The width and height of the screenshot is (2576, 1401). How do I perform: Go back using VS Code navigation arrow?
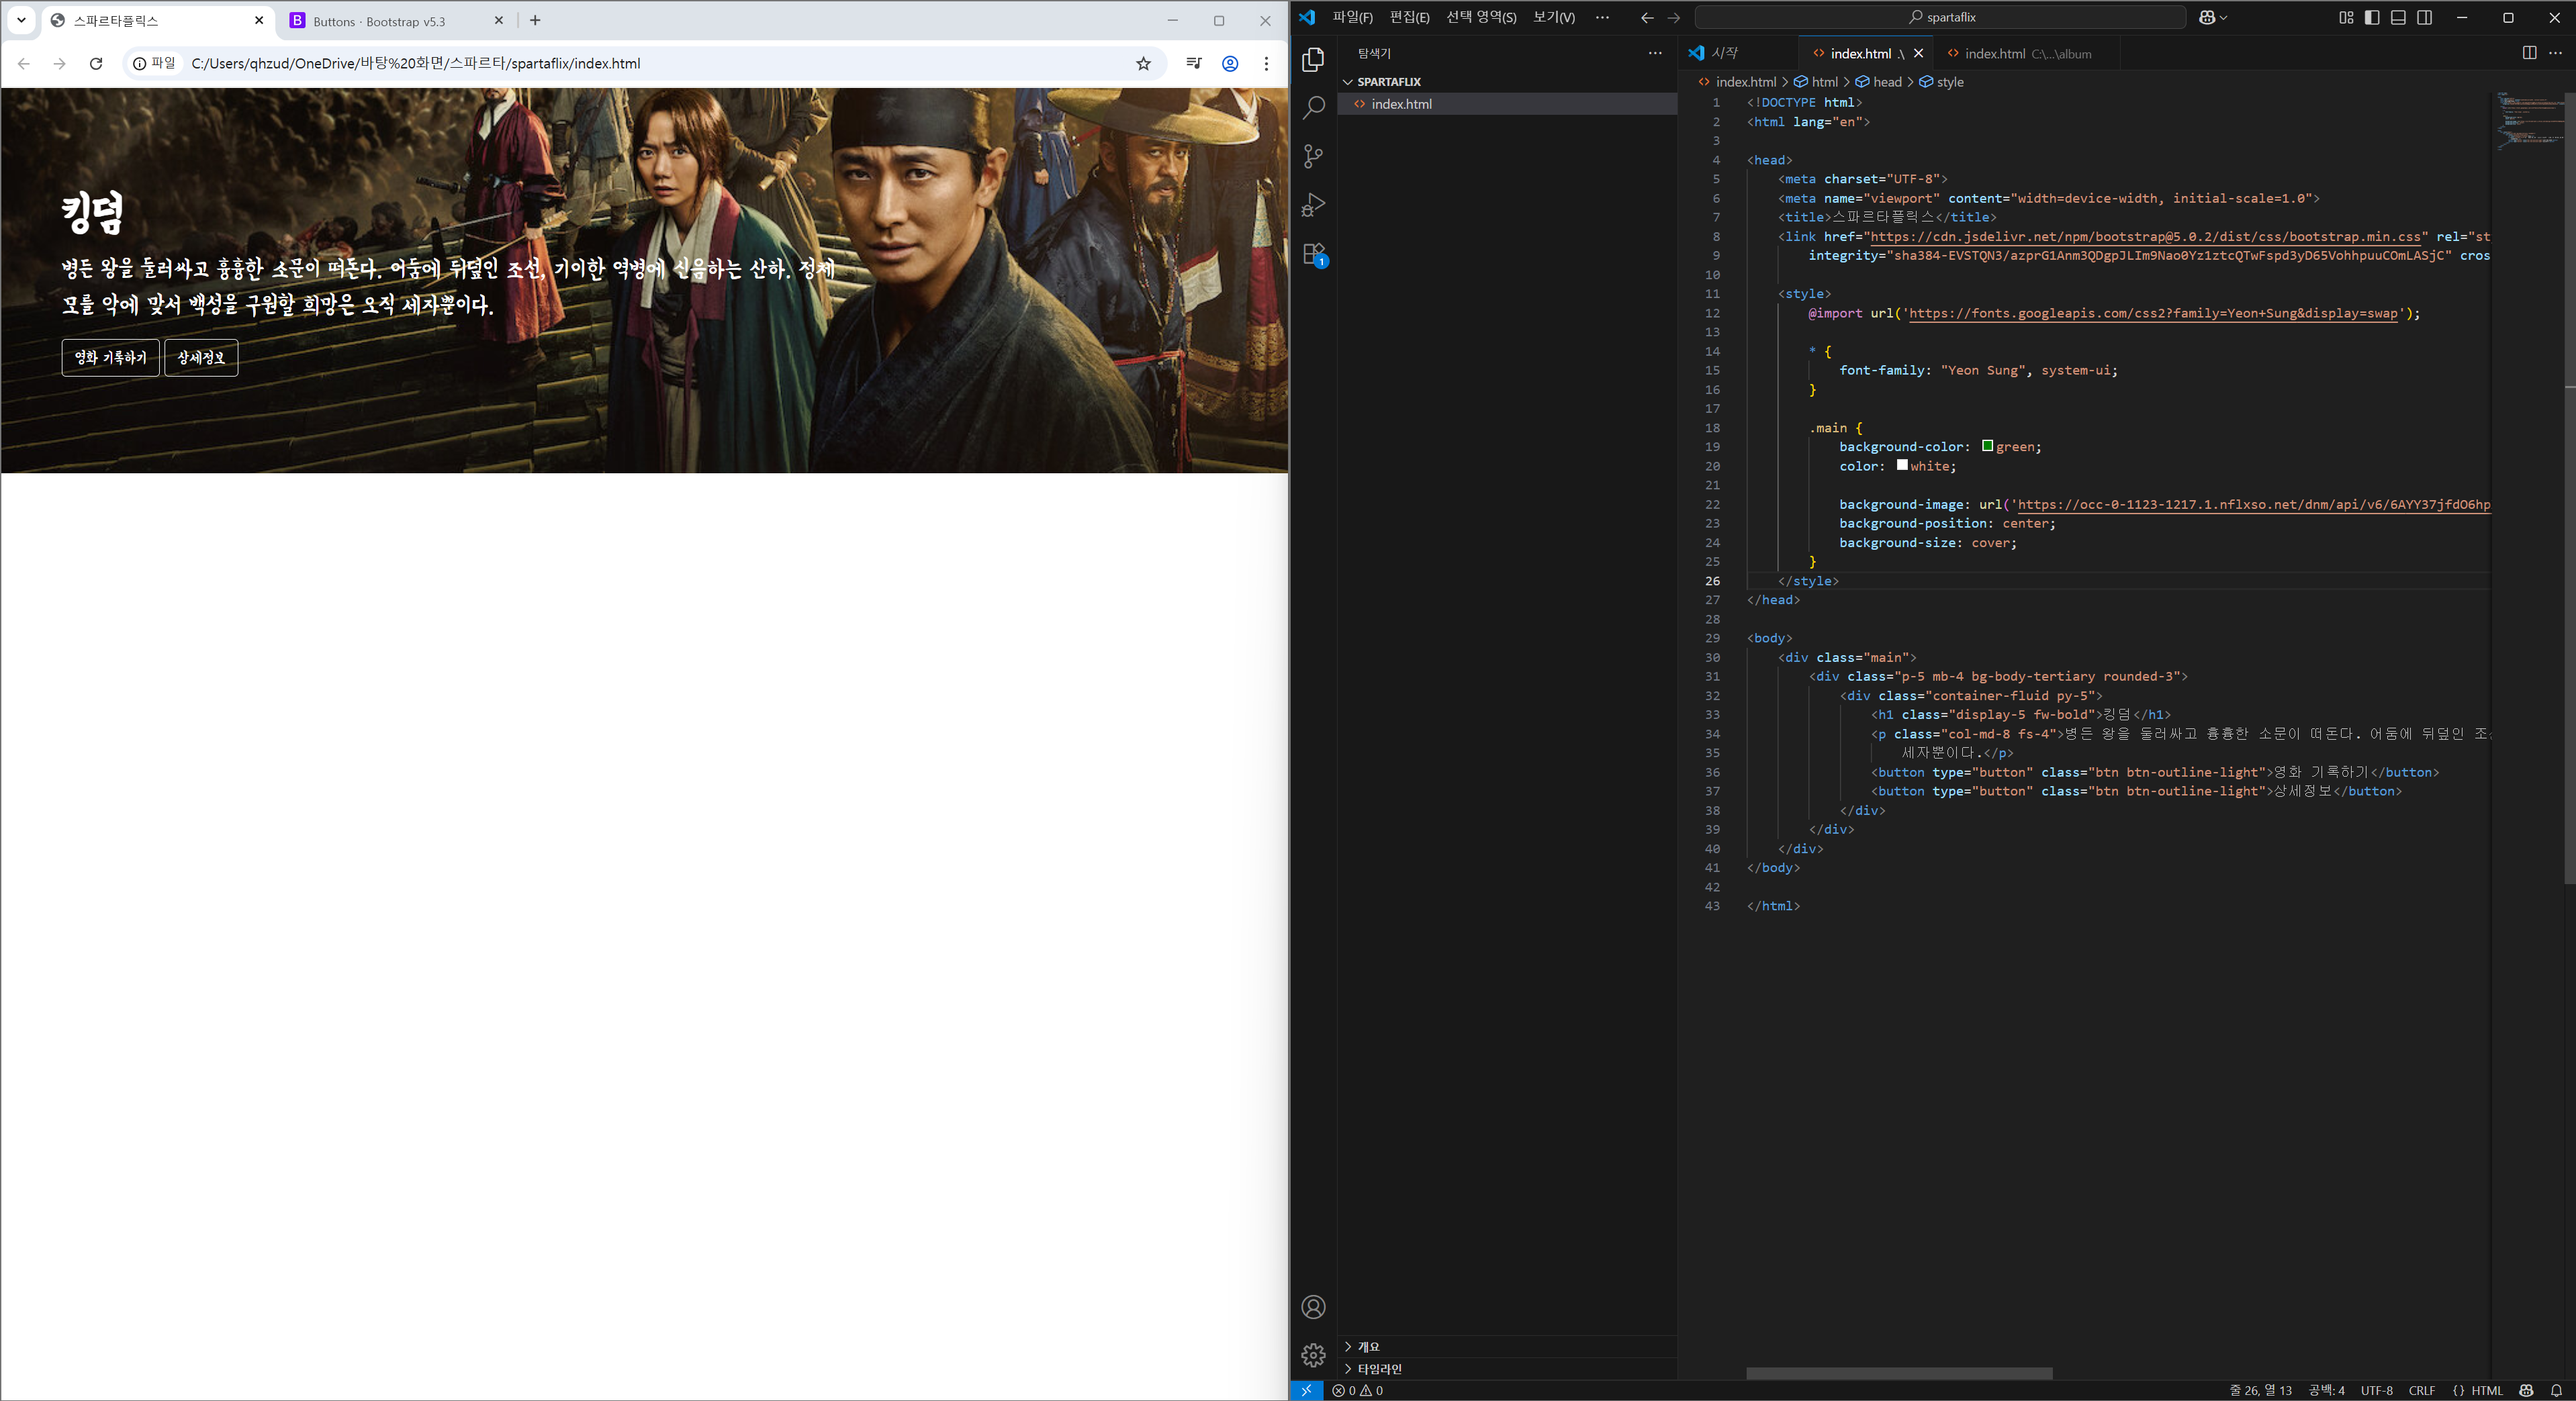pyautogui.click(x=1647, y=17)
